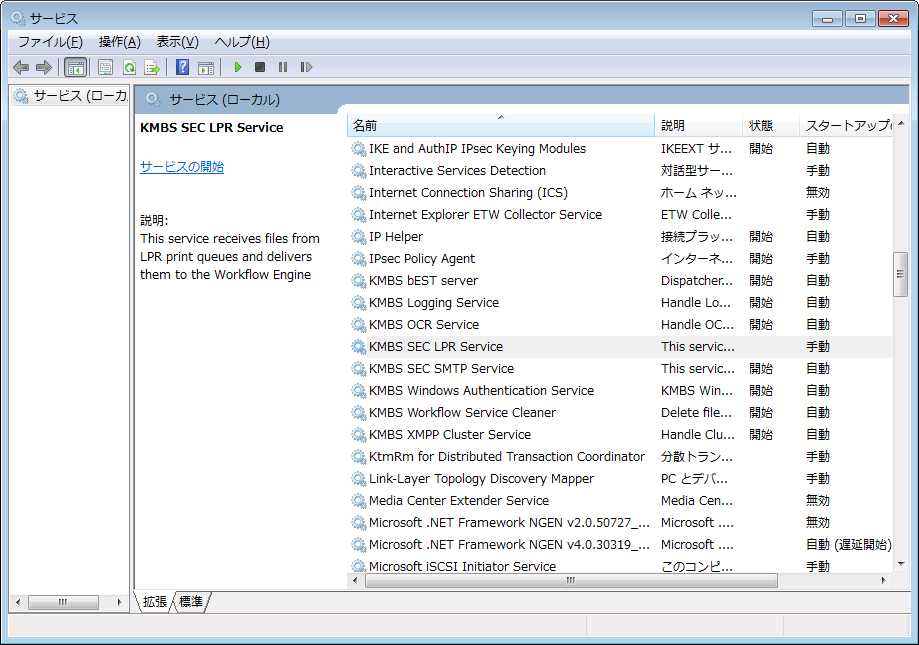
Task: Stop the service with square icon
Action: [x=260, y=67]
